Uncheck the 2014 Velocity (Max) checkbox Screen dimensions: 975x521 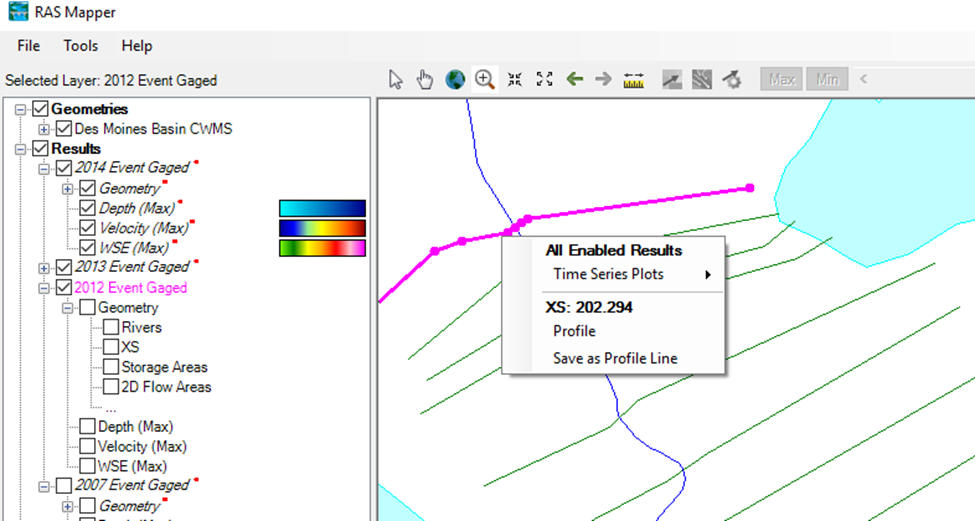87,228
